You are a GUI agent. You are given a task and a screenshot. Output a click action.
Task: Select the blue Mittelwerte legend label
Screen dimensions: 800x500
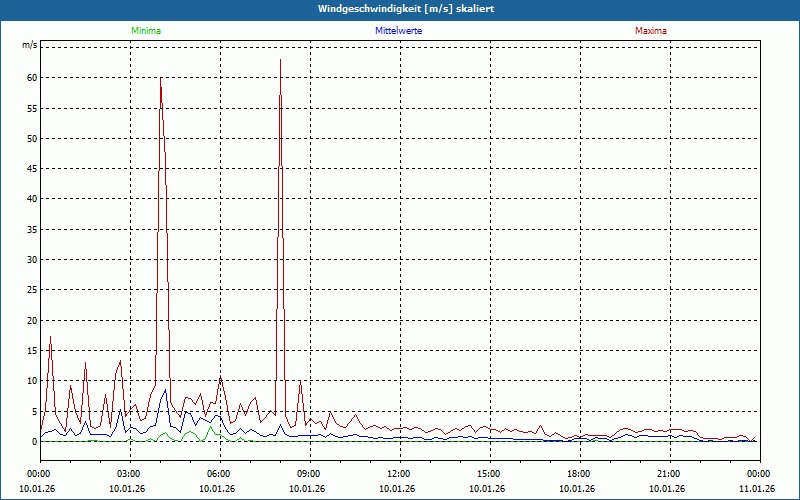click(398, 31)
